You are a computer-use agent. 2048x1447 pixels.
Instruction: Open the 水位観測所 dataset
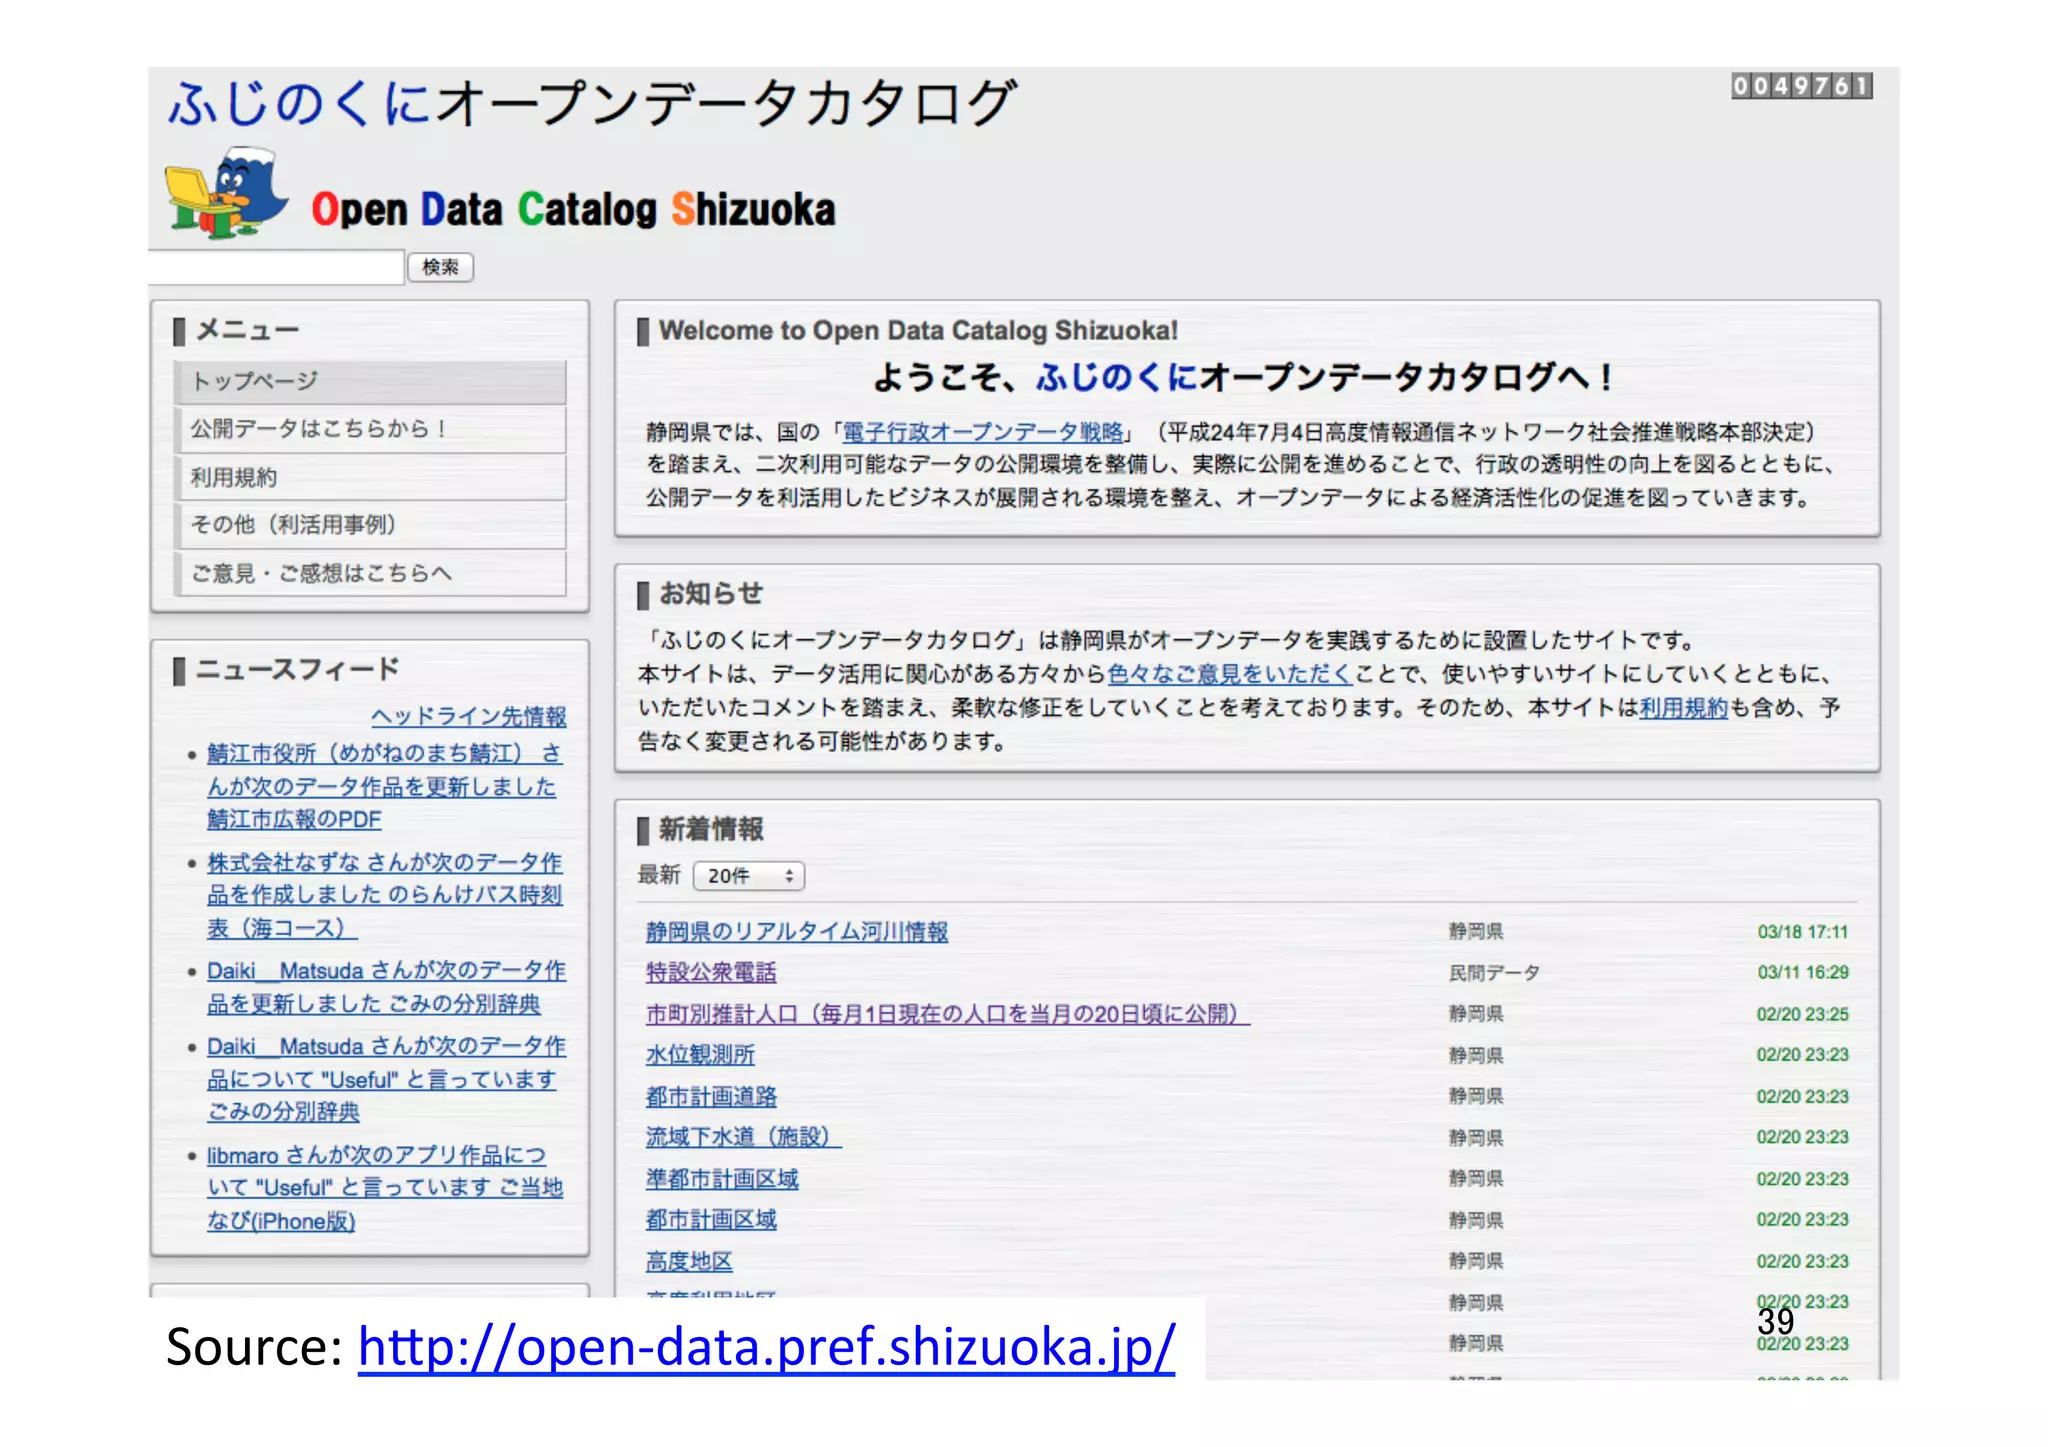pos(700,1055)
